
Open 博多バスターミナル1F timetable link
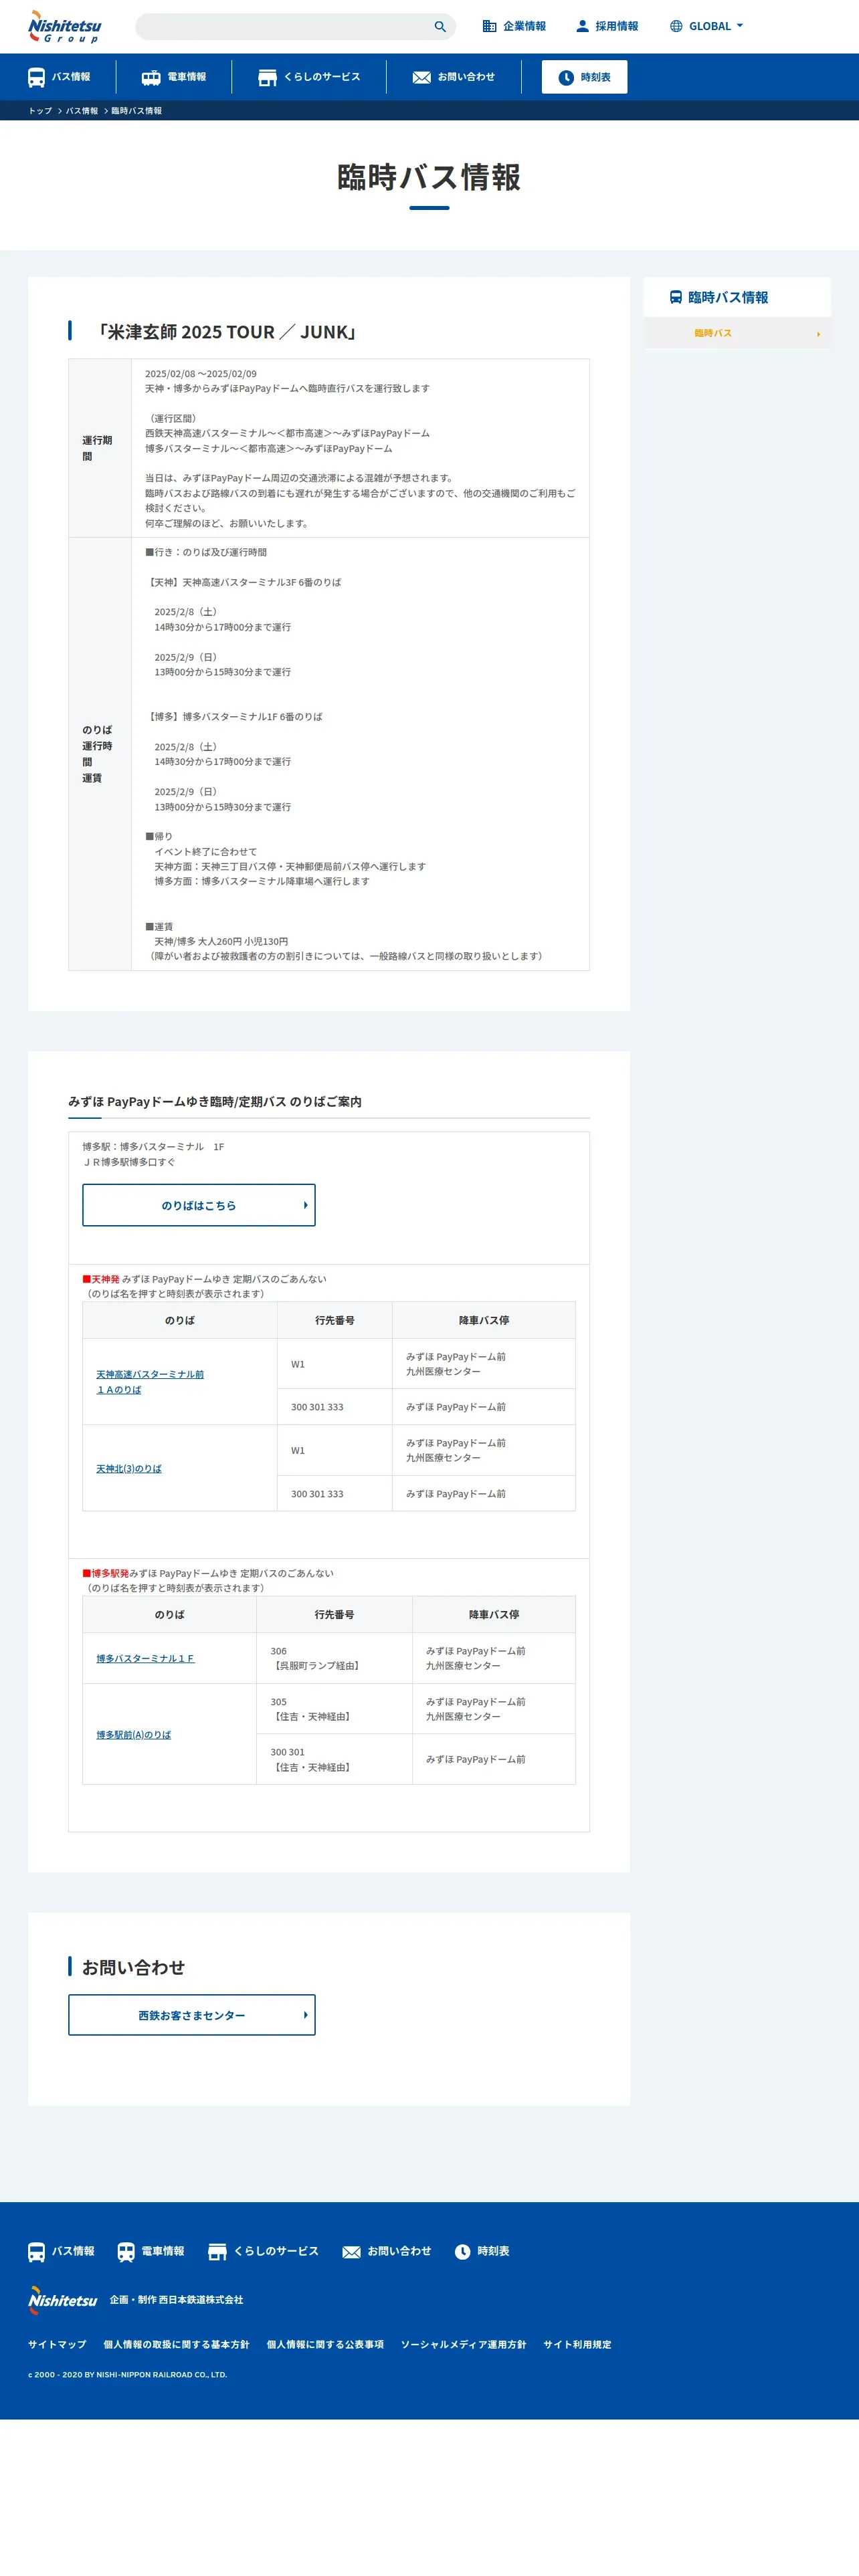(145, 1658)
